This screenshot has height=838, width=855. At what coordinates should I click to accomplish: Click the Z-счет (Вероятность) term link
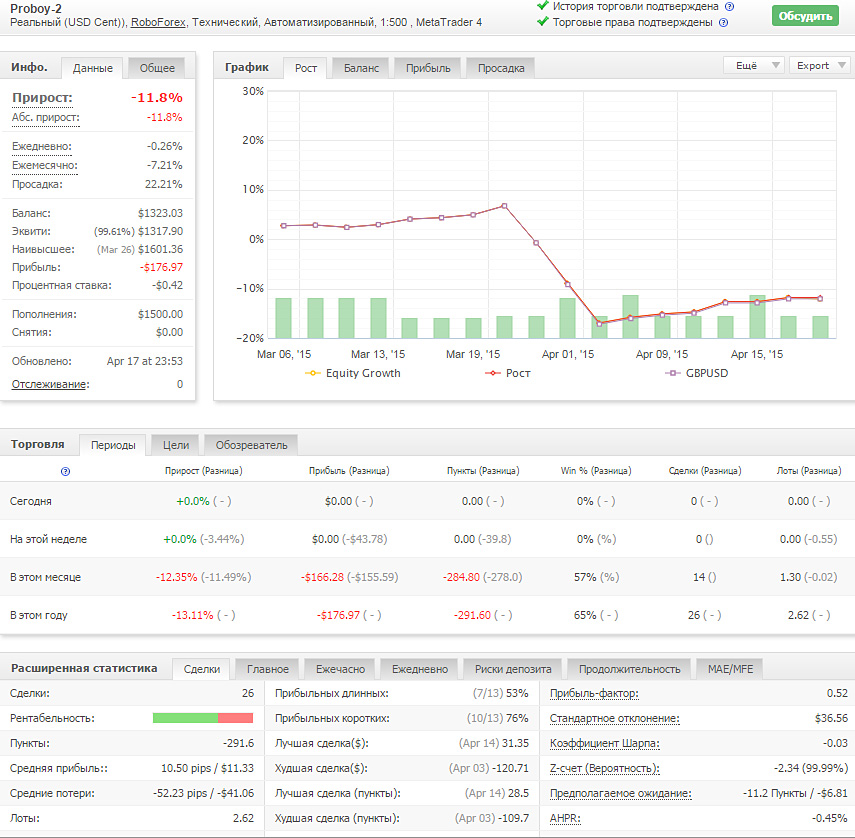pyautogui.click(x=604, y=768)
